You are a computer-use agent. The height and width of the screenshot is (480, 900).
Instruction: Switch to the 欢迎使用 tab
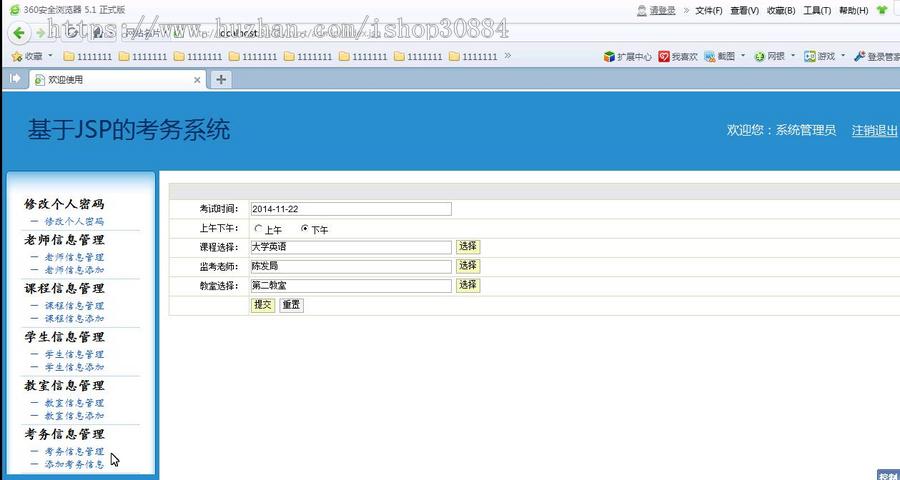click(117, 80)
